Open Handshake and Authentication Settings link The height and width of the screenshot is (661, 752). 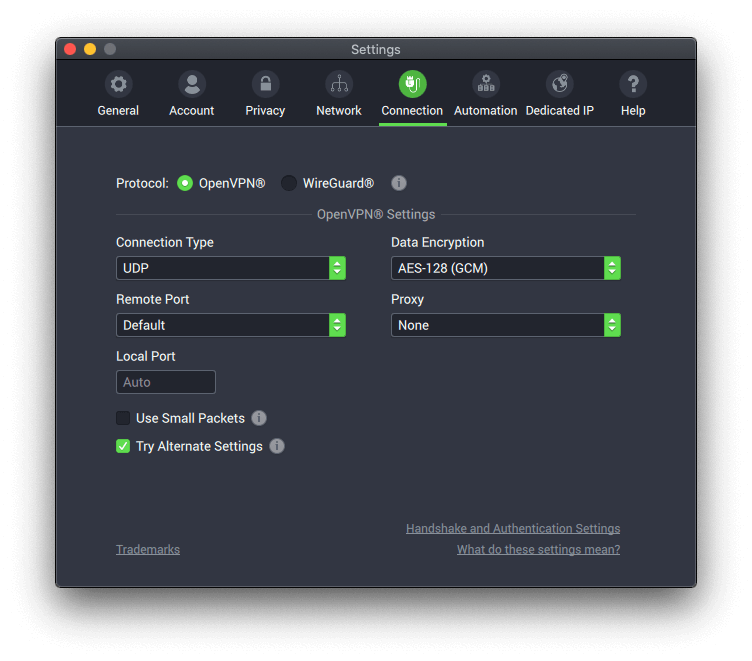click(513, 529)
